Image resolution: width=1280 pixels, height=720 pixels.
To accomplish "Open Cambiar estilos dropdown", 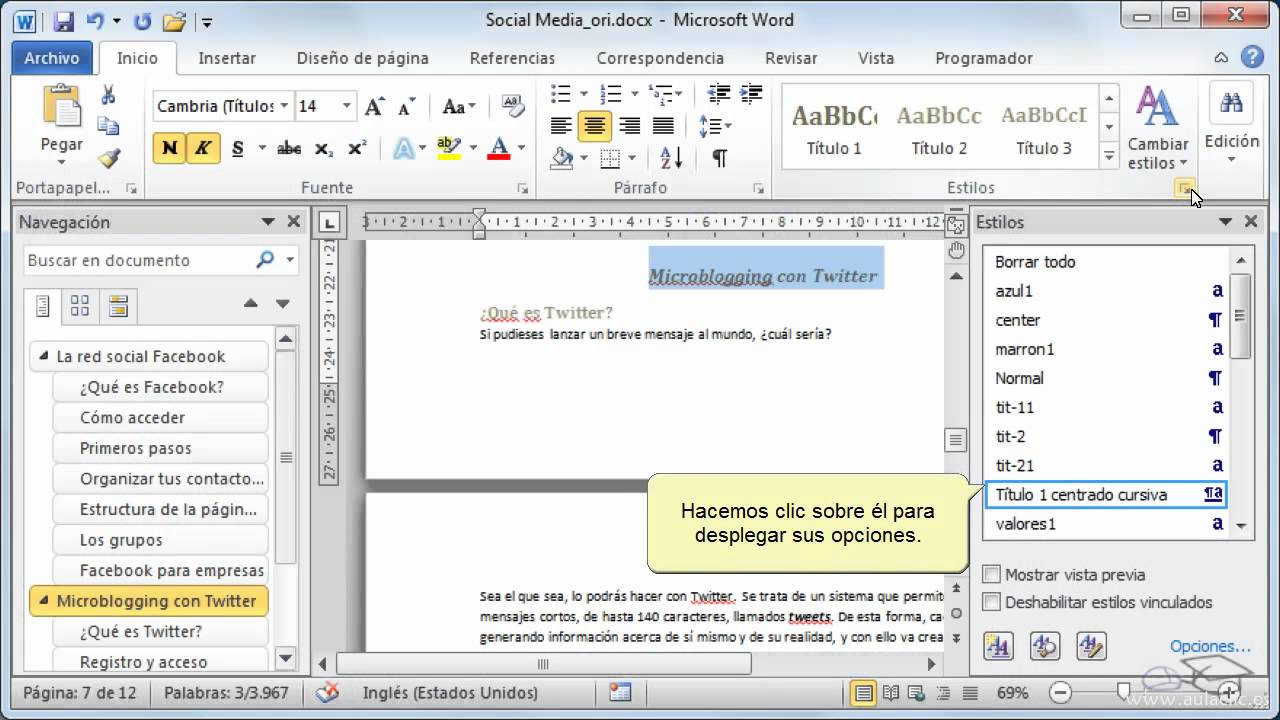I will 1158,130.
